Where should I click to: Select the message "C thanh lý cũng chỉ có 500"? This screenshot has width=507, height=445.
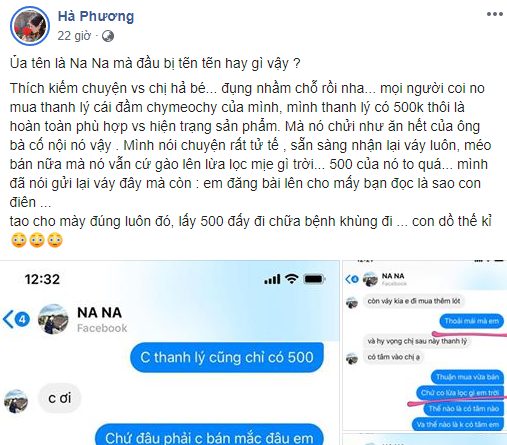point(227,357)
